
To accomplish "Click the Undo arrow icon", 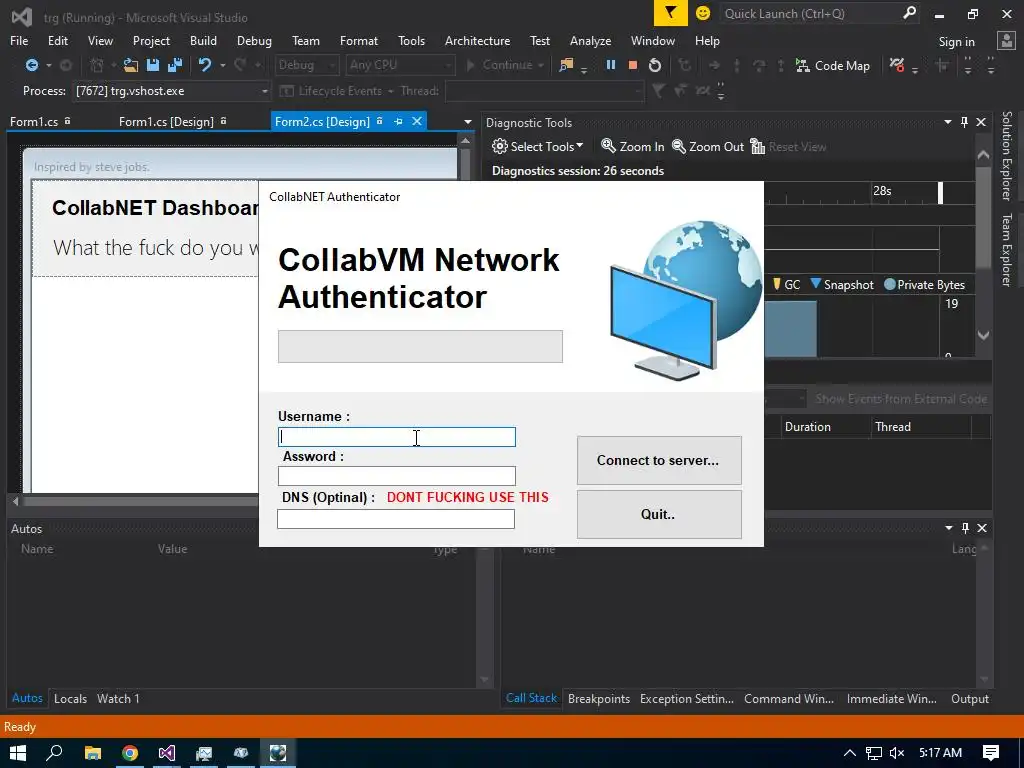I will click(x=205, y=65).
